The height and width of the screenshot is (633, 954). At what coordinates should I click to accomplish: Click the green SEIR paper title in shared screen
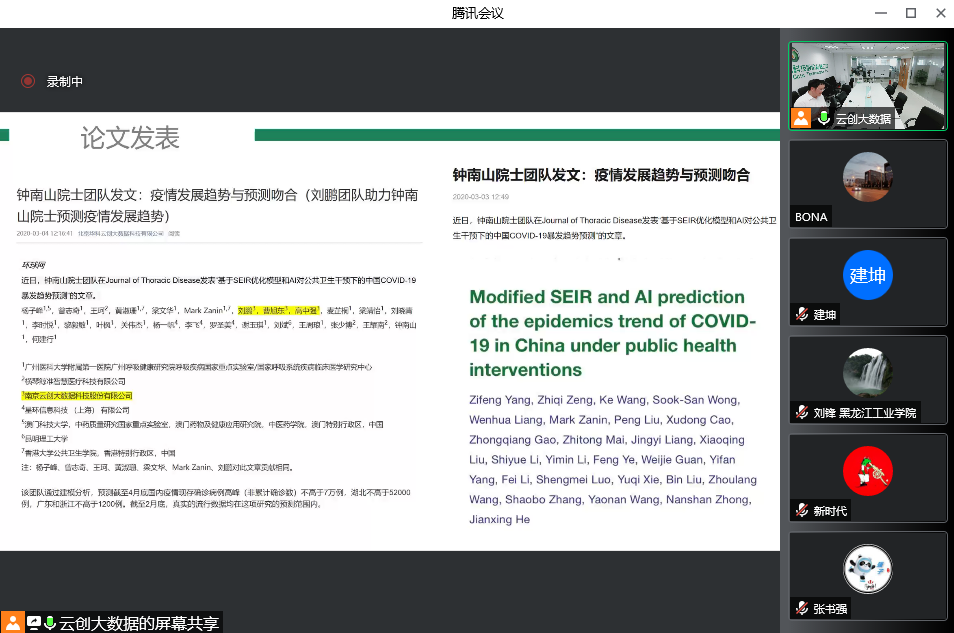click(607, 333)
